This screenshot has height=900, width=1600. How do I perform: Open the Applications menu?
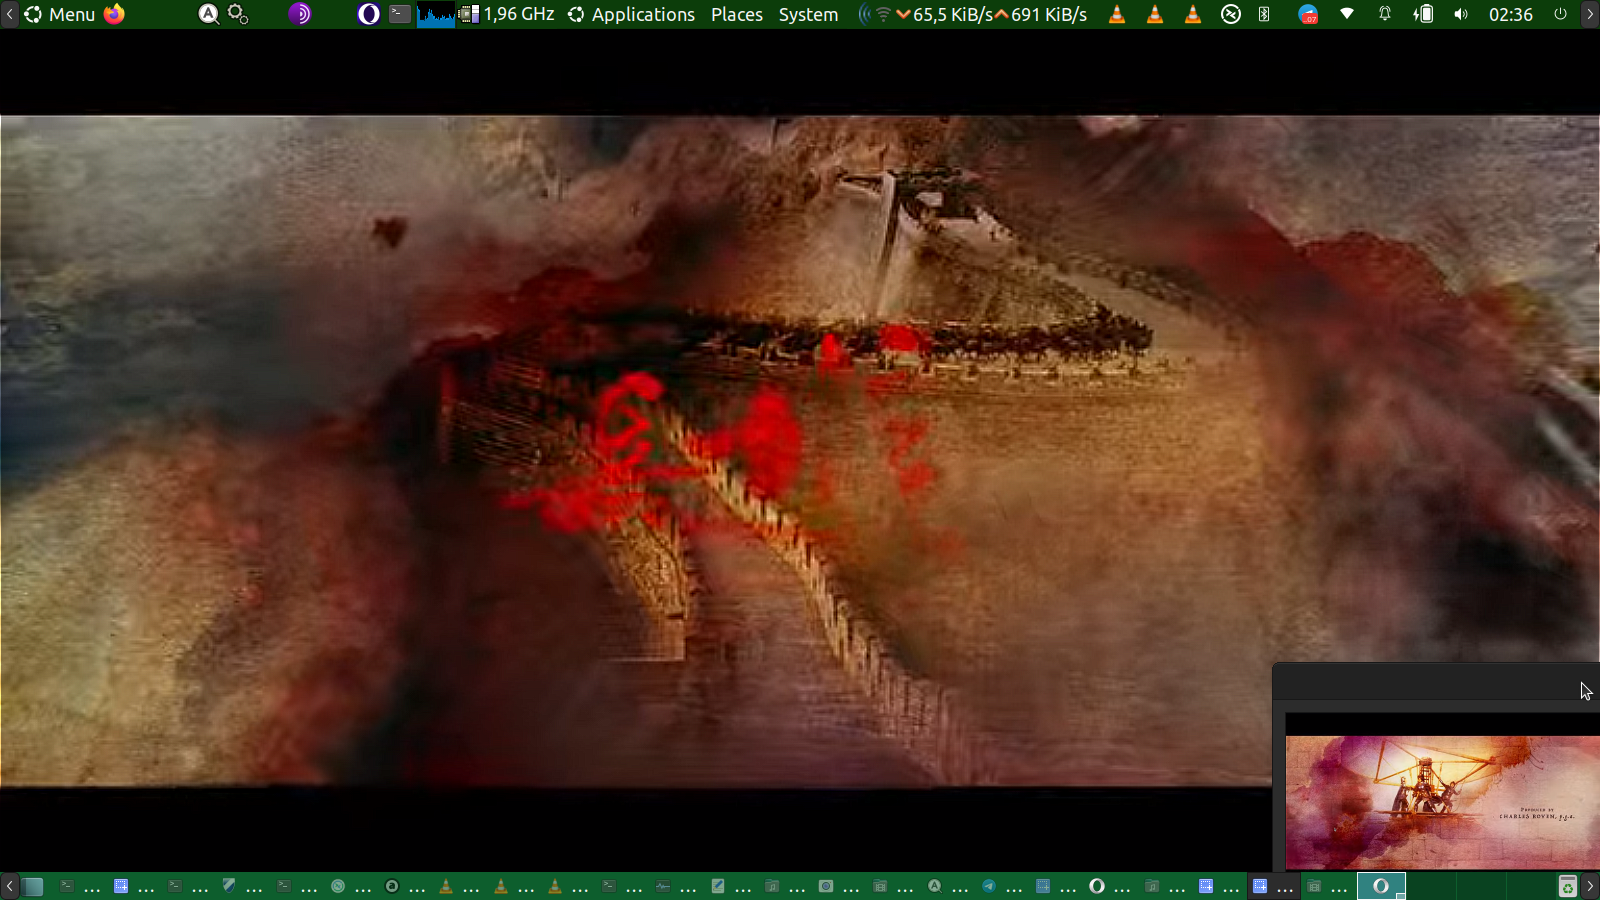[x=631, y=14]
